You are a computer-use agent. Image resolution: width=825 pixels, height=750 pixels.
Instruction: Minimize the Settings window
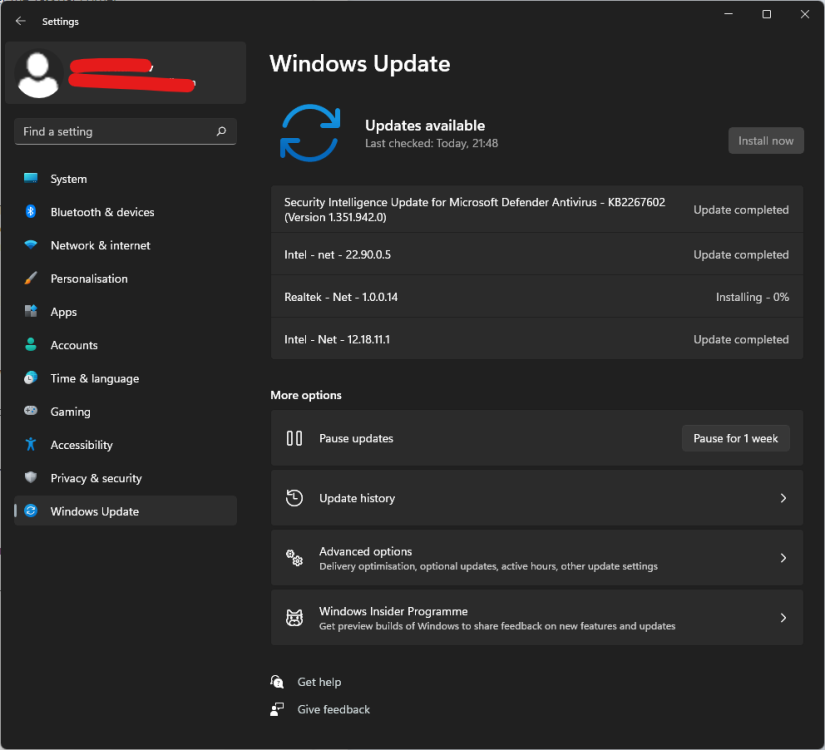point(728,14)
